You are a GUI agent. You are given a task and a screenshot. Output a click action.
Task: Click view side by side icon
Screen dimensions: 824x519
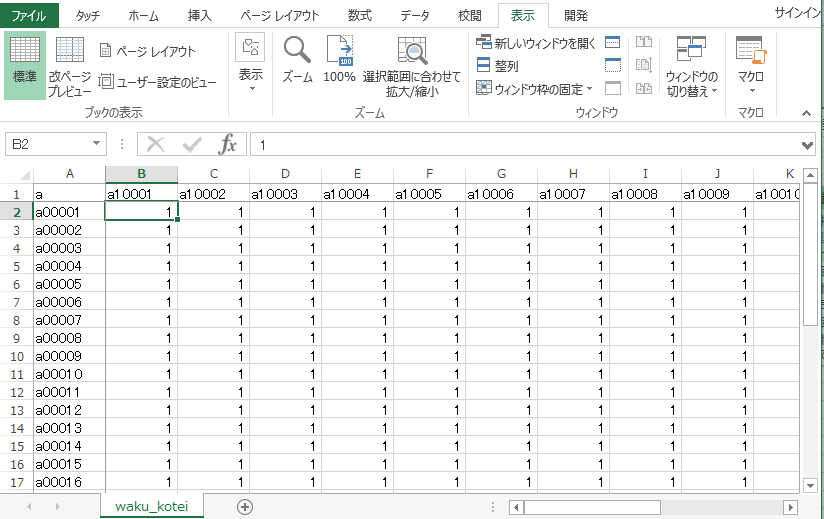644,42
